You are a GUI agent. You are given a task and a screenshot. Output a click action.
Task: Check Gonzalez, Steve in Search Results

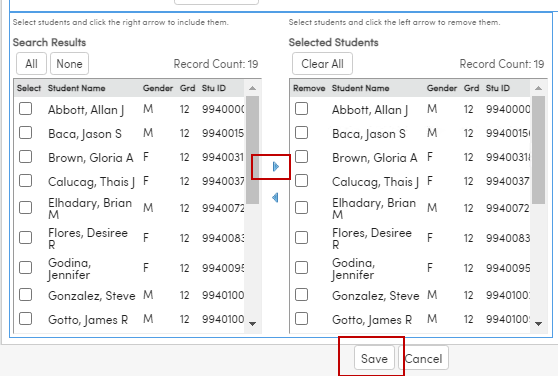[x=26, y=295]
